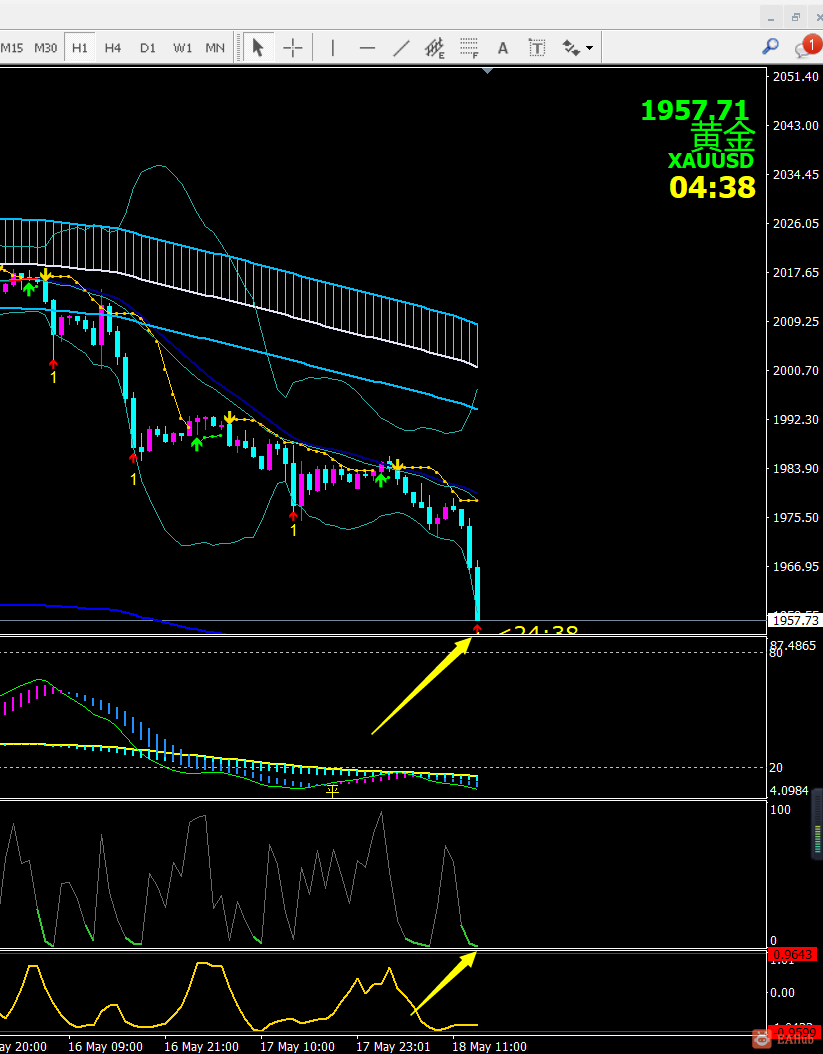823x1054 pixels.
Task: Click the 16 May 21:00 time label
Action: click(200, 1047)
